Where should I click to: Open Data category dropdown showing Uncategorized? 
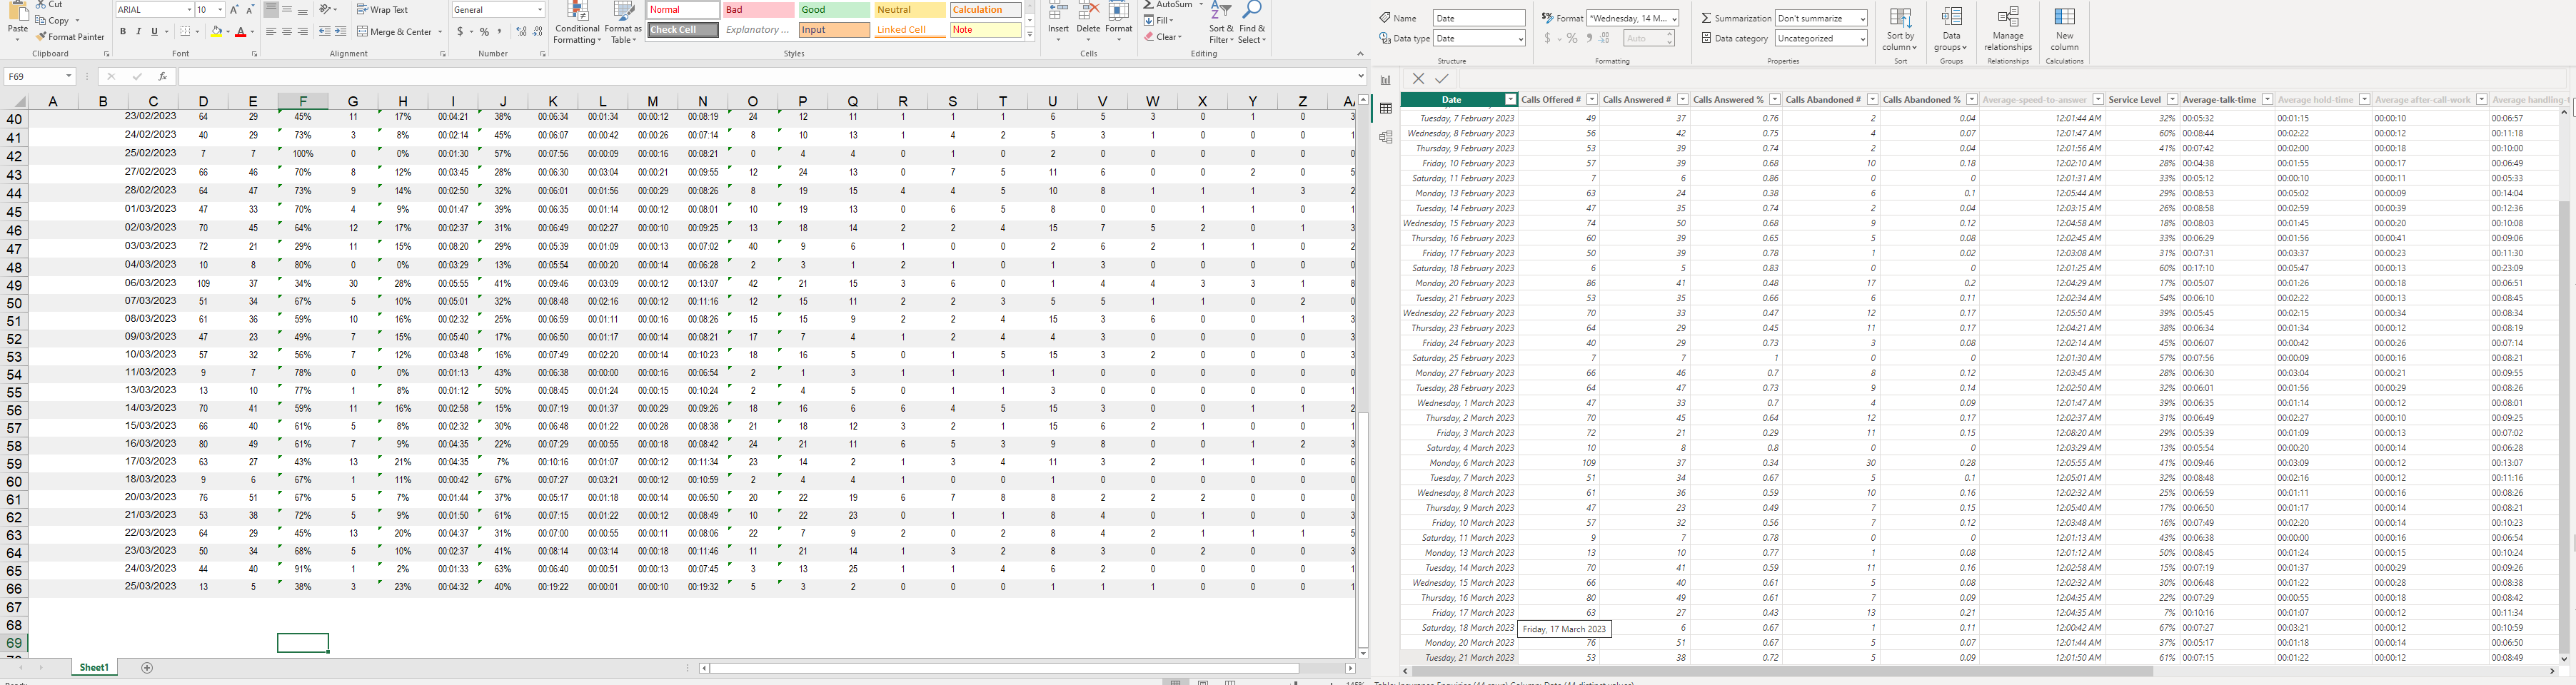coord(1861,39)
